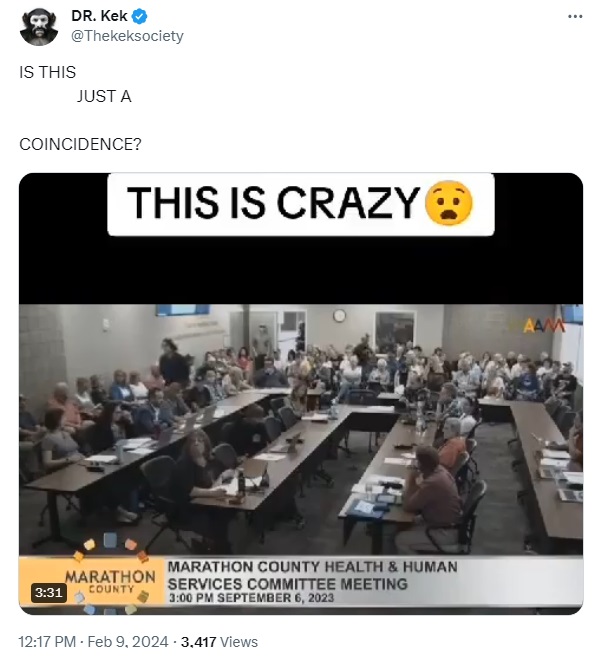Image resolution: width=604 pixels, height=662 pixels.
Task: Click the Health & Human Services banner title
Action: pos(312,575)
